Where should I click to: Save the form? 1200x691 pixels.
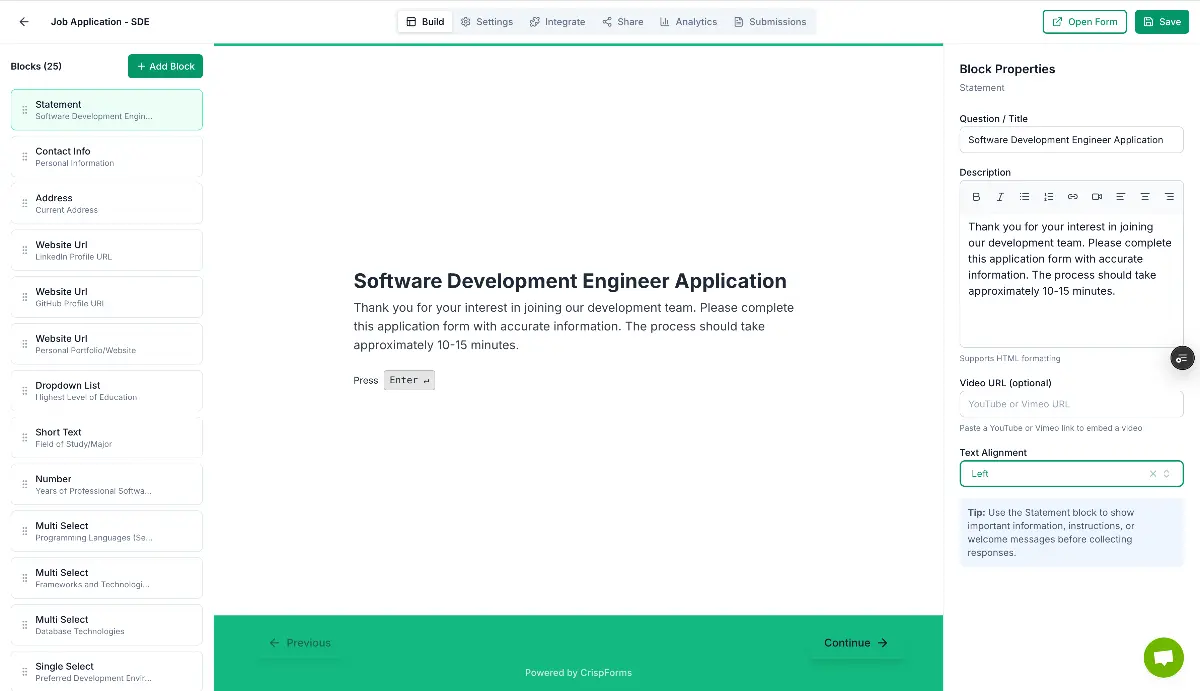point(1161,21)
